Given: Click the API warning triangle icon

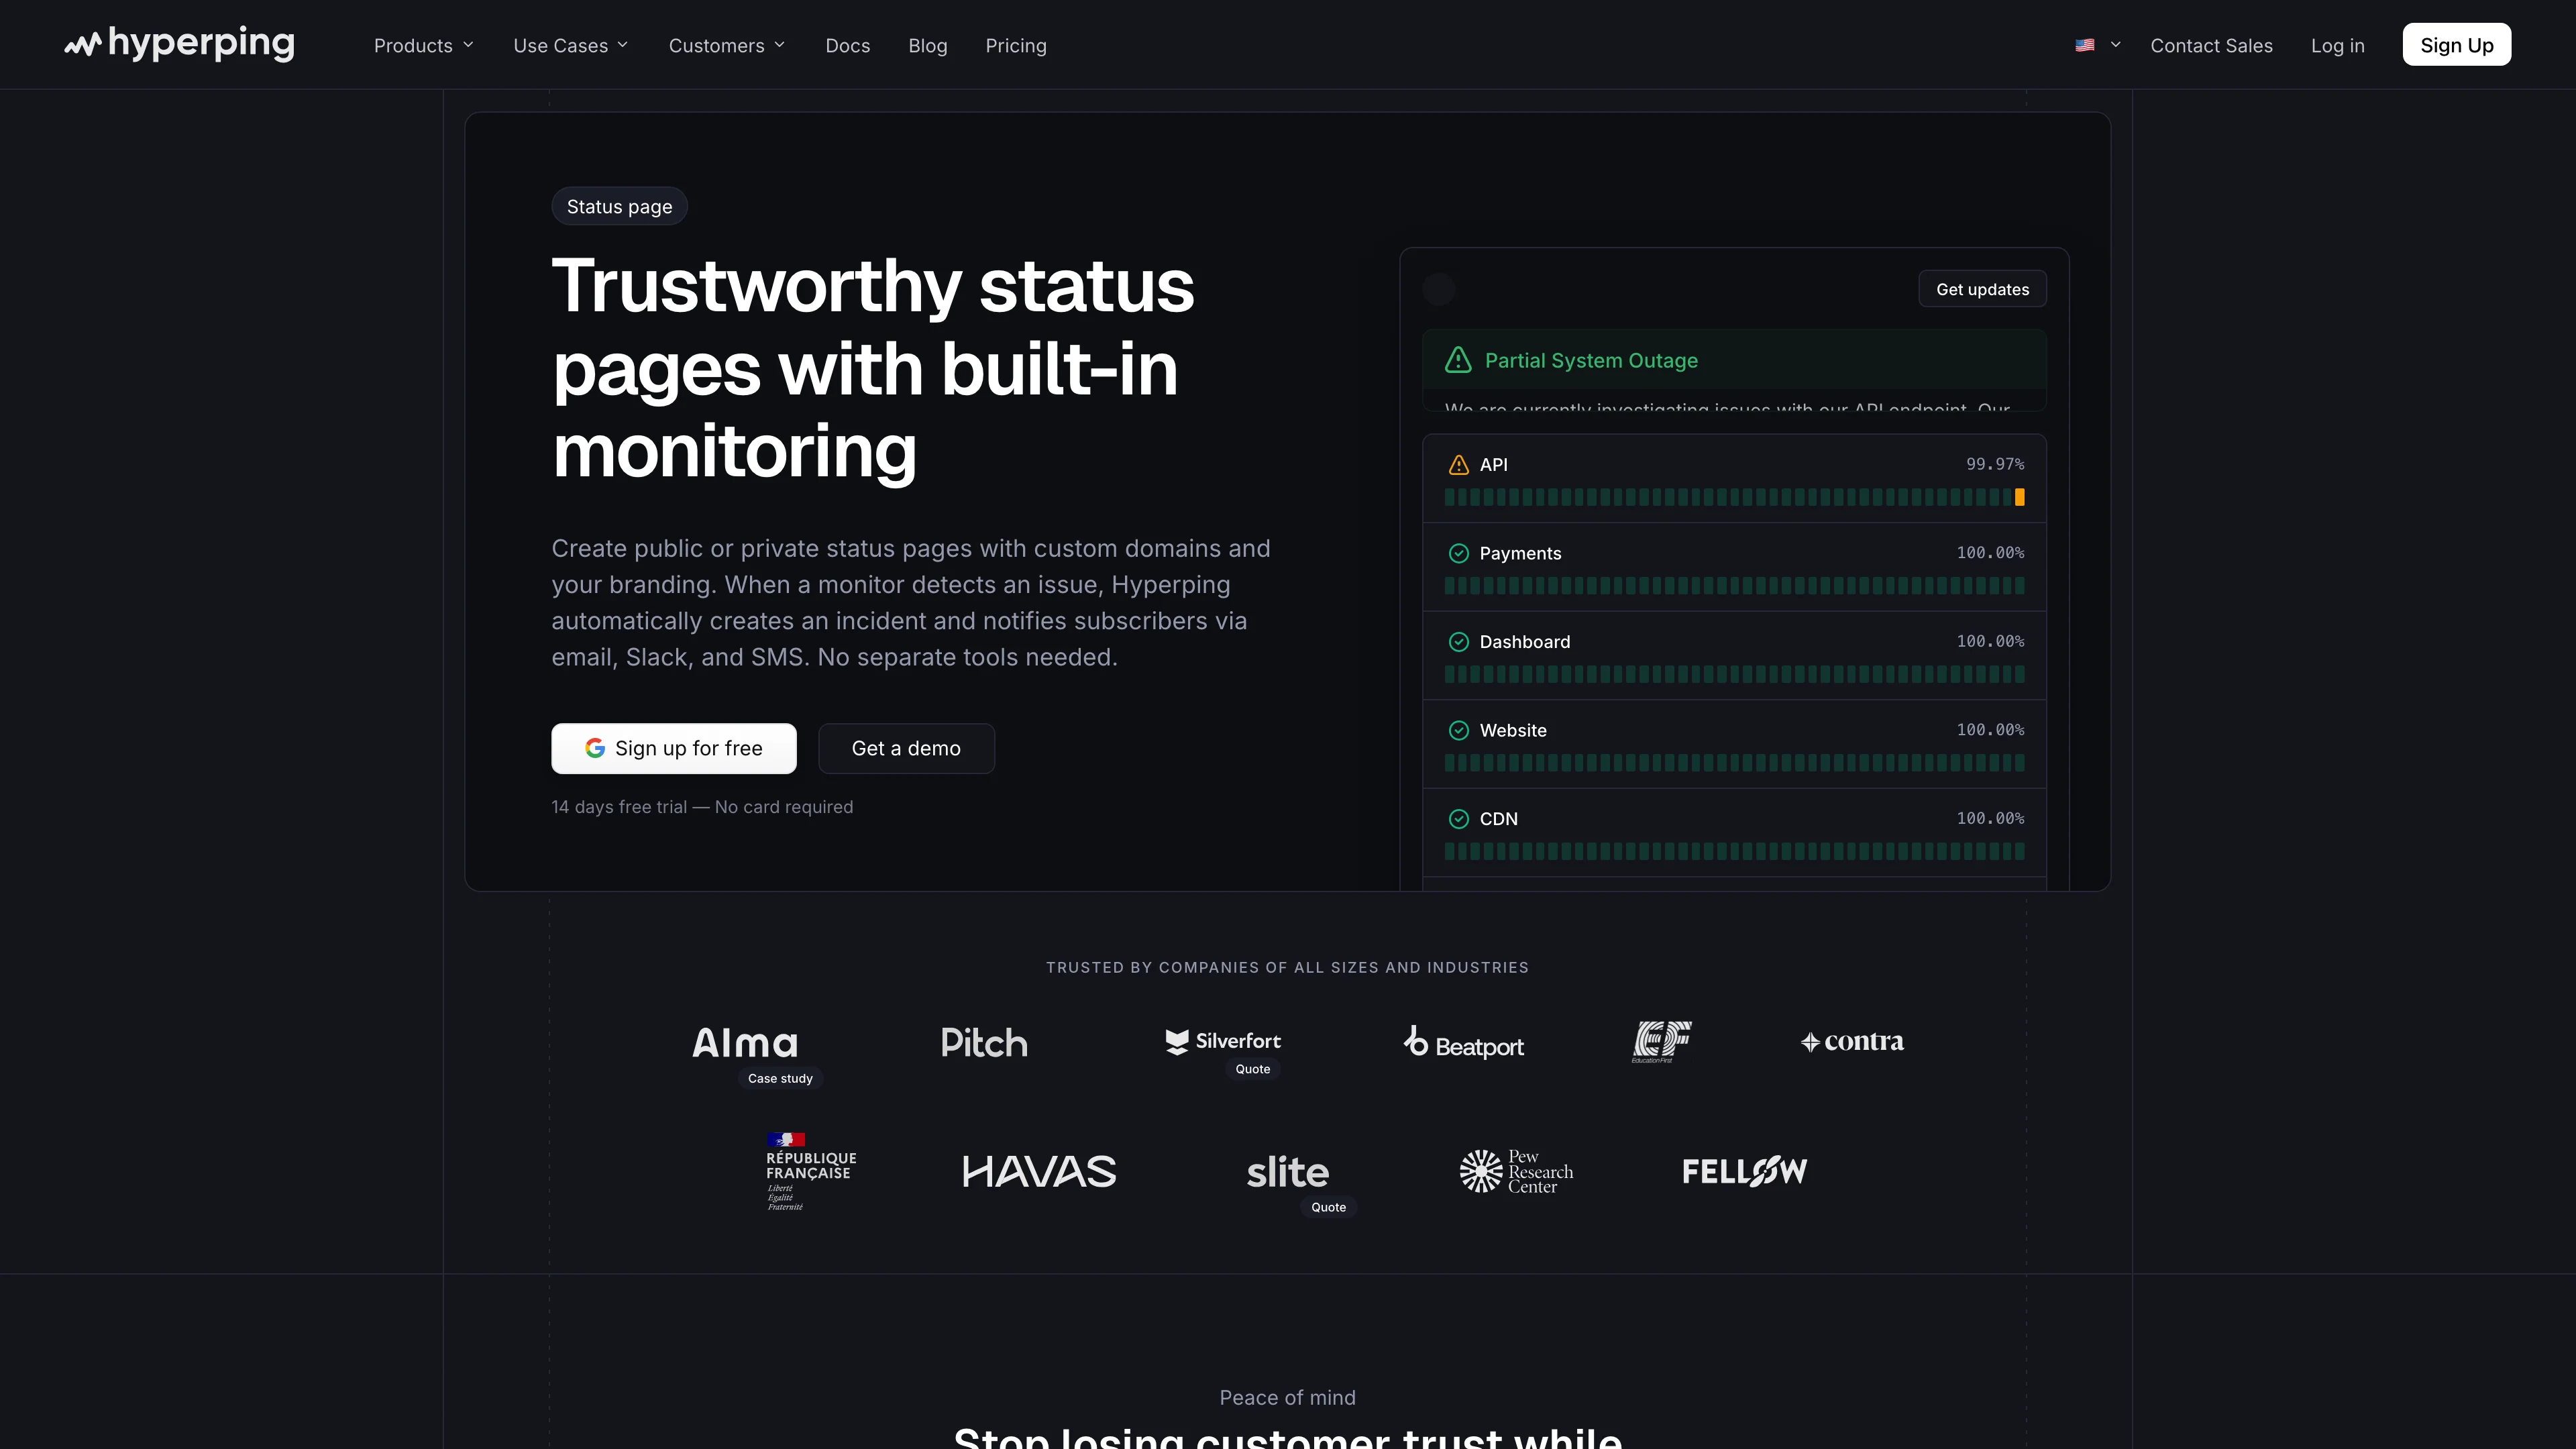Looking at the screenshot, I should (x=1458, y=465).
